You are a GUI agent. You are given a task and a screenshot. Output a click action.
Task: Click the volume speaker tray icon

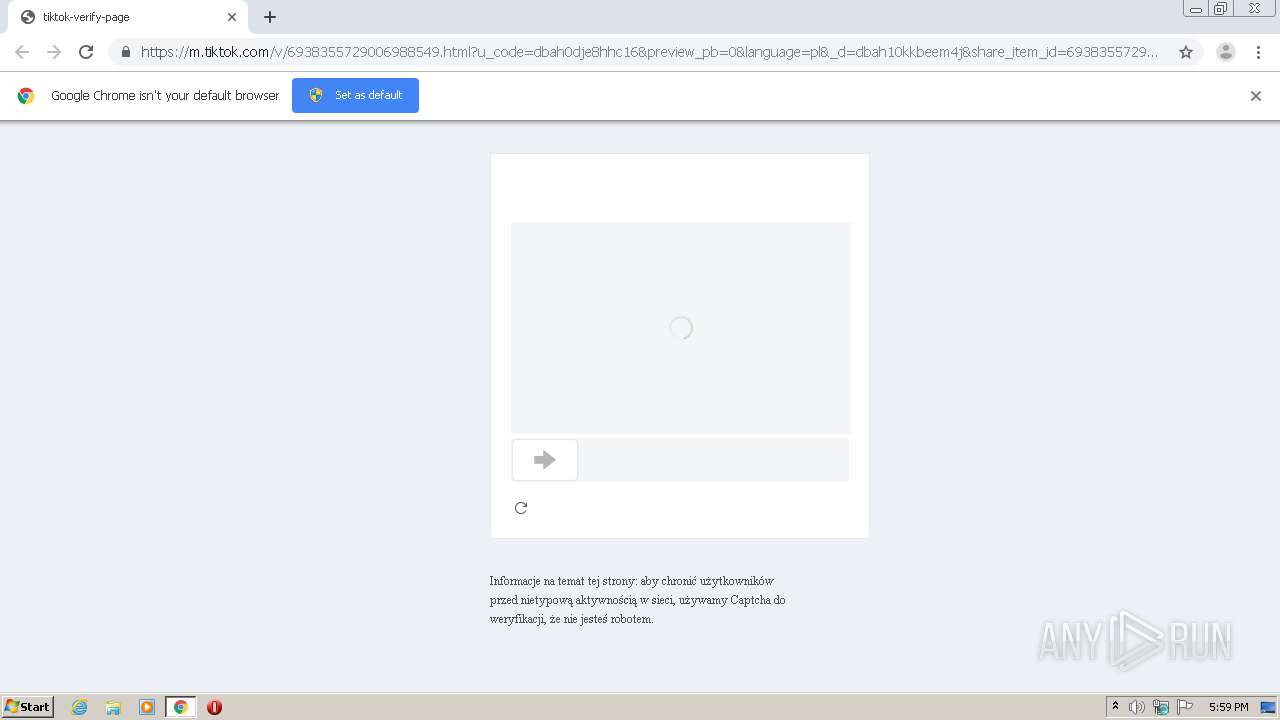(x=1137, y=707)
